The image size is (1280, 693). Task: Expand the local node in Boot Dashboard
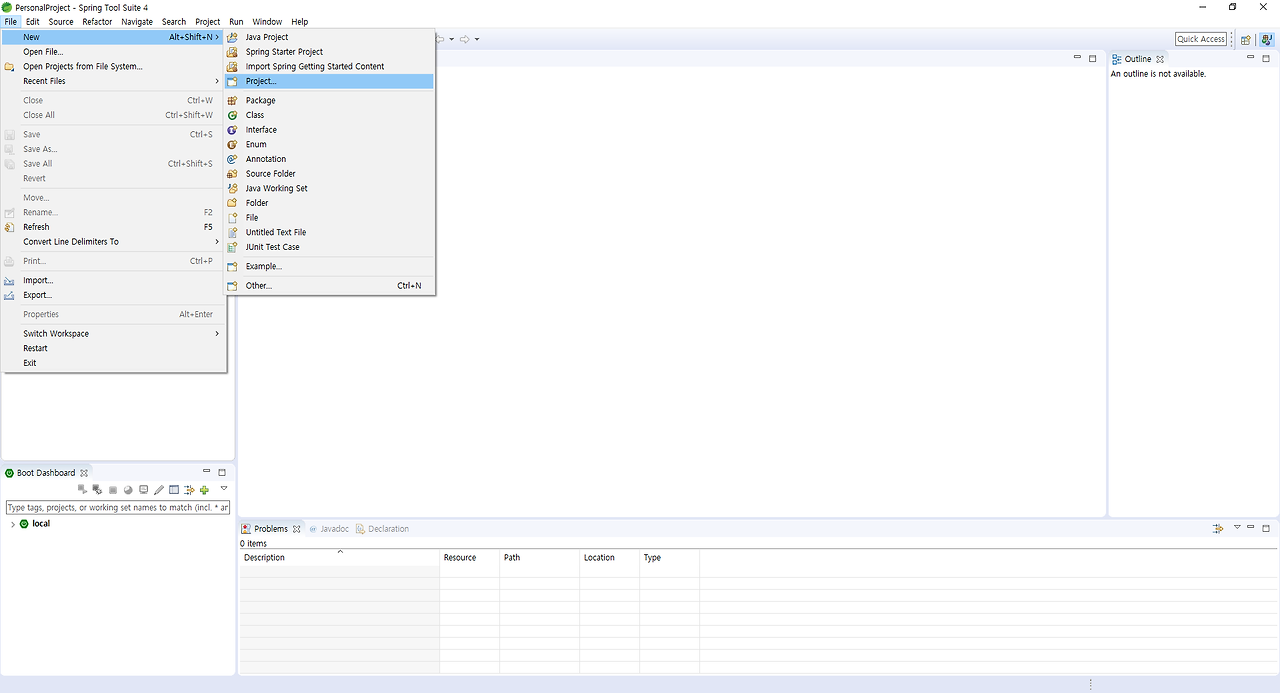(x=12, y=524)
